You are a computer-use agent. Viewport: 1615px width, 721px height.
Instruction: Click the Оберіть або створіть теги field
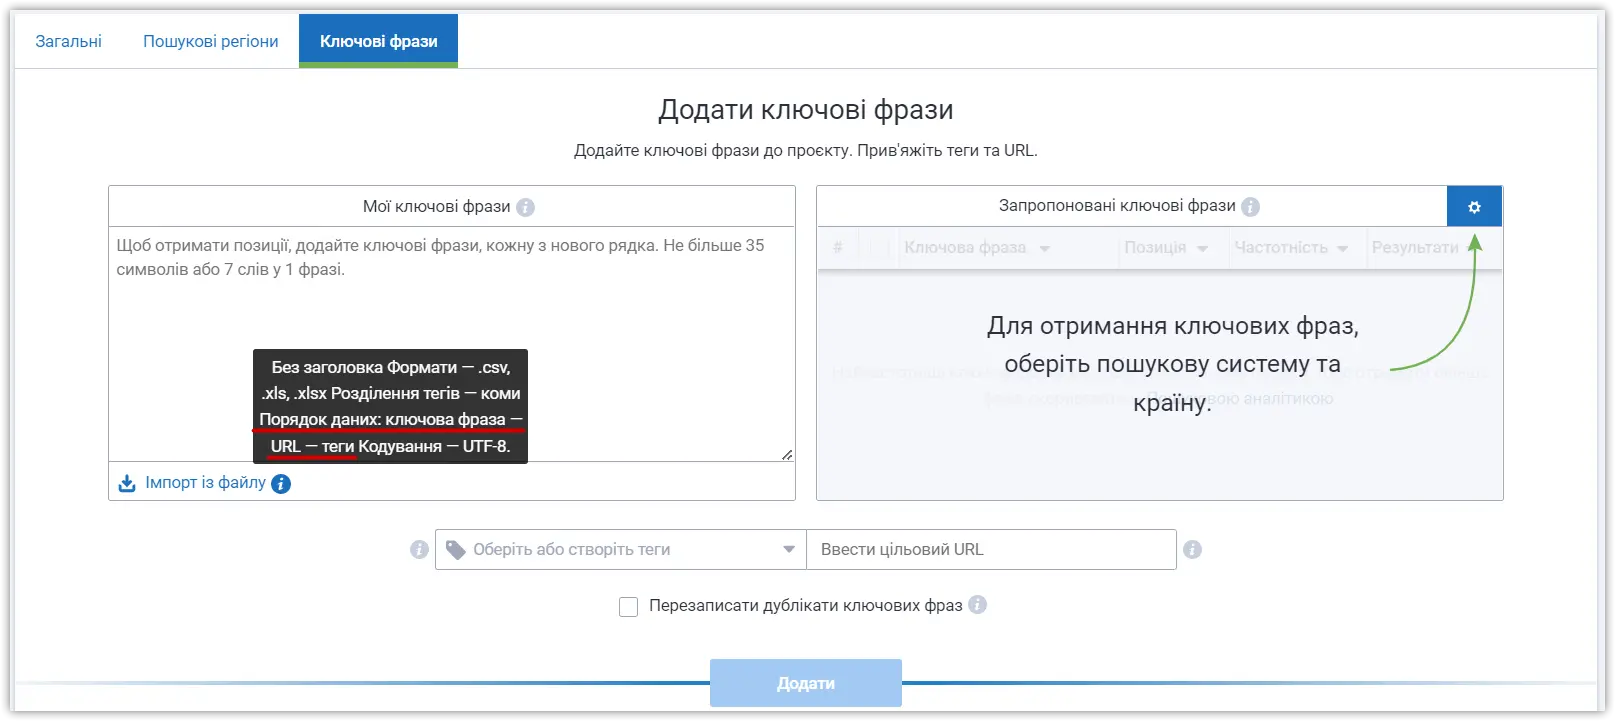pyautogui.click(x=621, y=549)
